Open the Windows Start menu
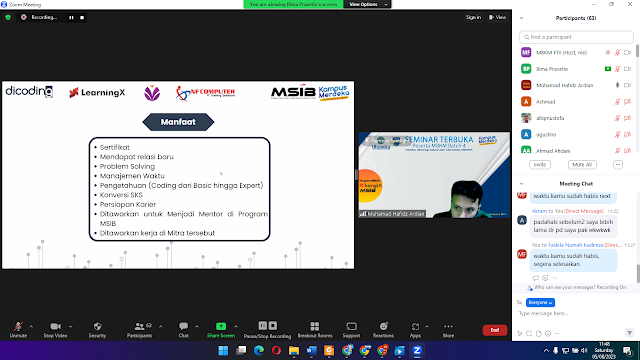Viewport: 640px width, 360px height. tap(223, 351)
